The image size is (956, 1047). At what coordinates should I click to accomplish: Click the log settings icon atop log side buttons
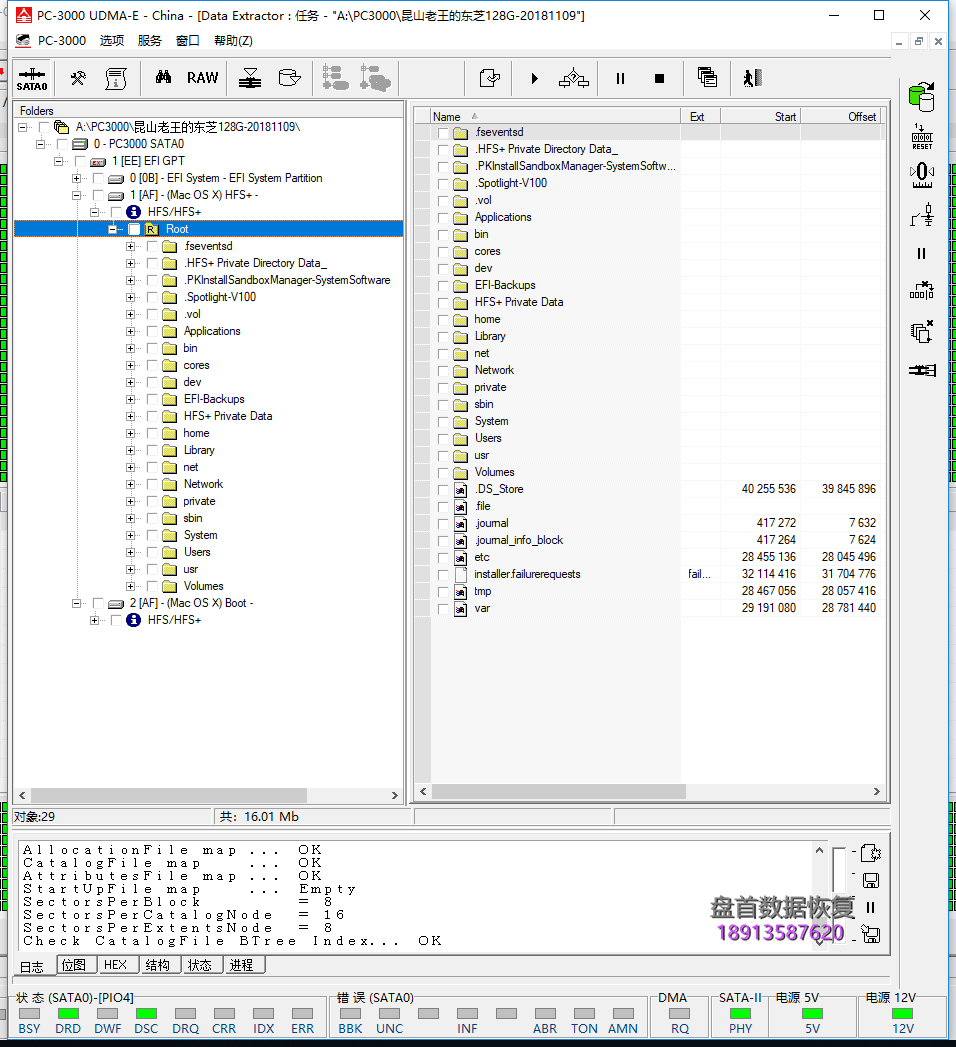click(x=871, y=853)
